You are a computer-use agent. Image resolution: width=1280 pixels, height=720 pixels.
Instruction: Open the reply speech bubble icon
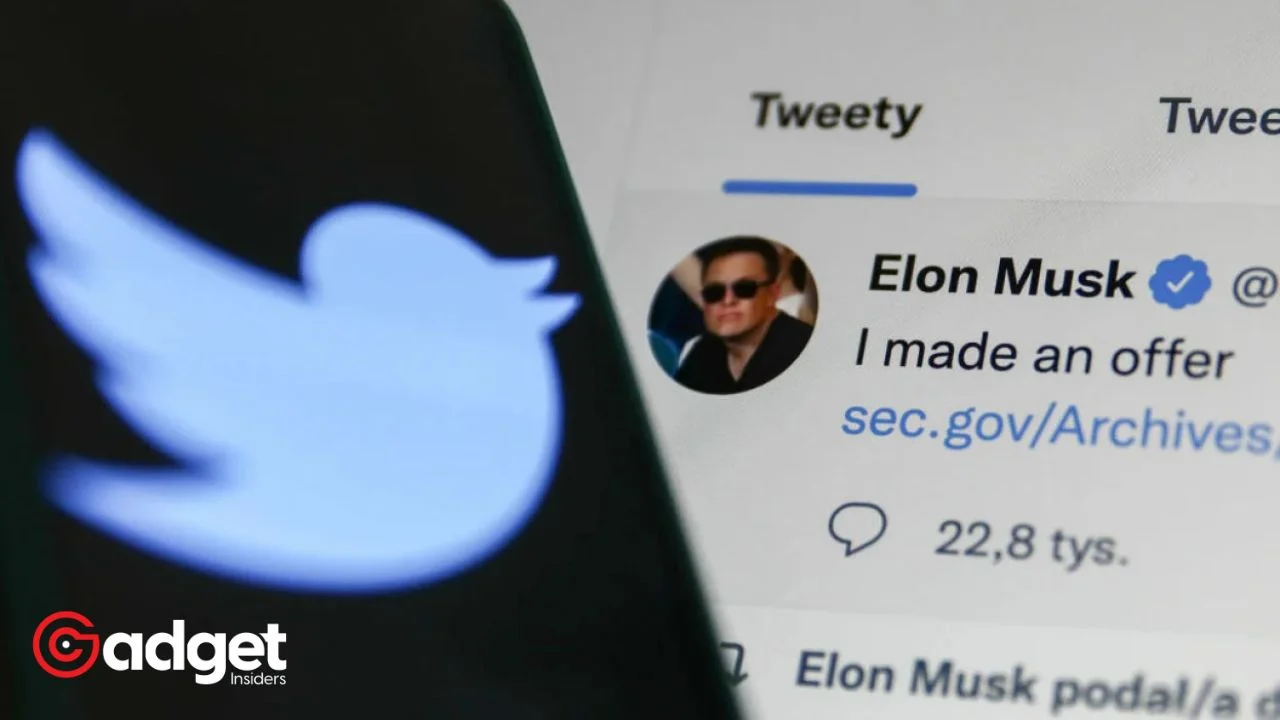857,529
